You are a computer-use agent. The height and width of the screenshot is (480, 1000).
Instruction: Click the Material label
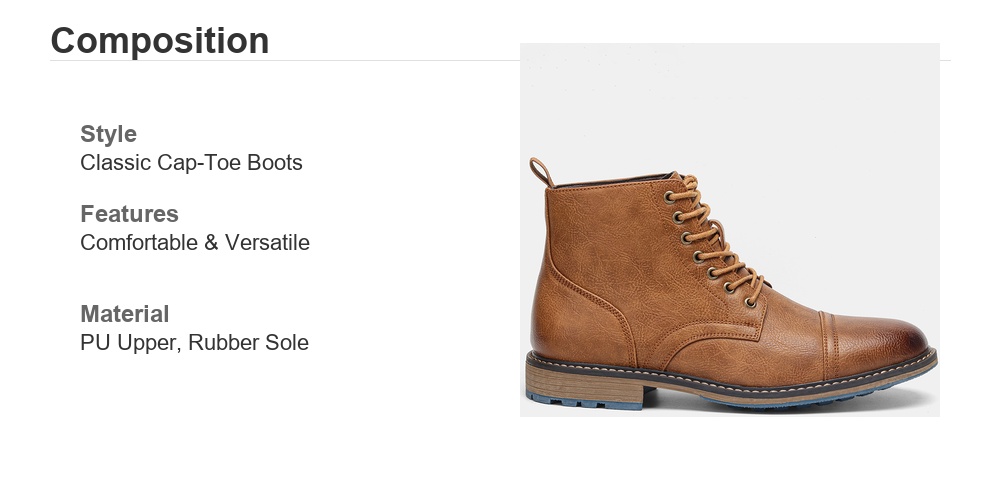pos(125,314)
